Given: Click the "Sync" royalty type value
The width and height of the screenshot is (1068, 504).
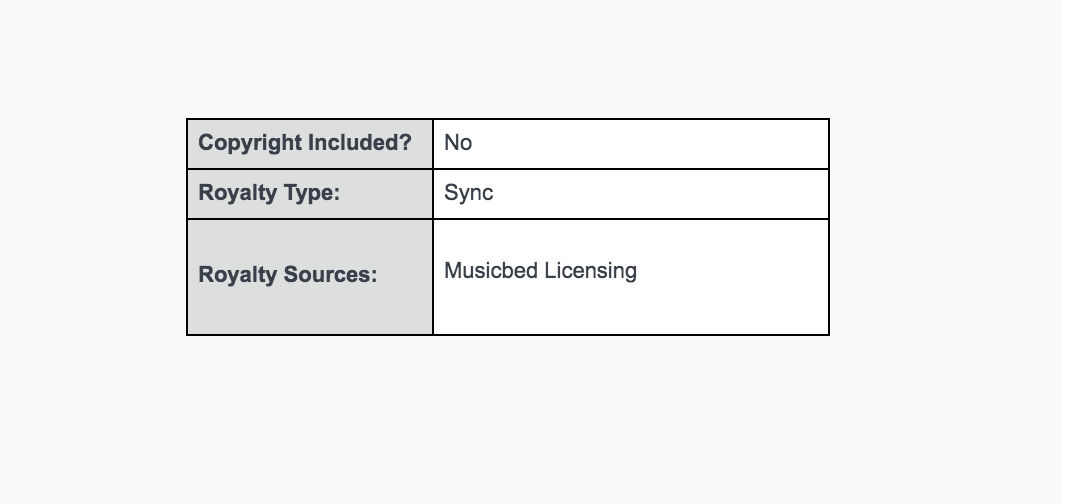Looking at the screenshot, I should point(469,193).
